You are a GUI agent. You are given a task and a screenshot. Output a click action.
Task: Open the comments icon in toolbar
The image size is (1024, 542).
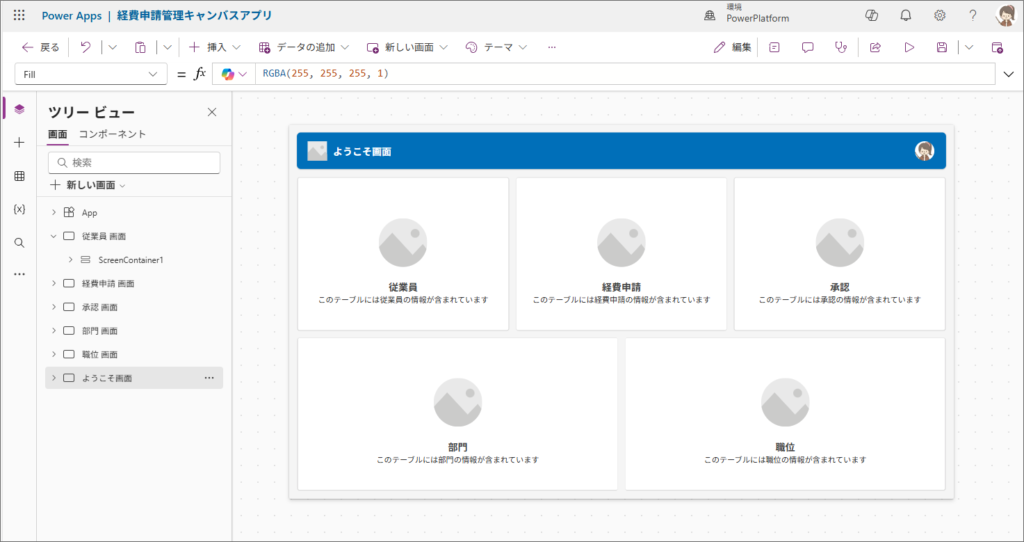click(x=807, y=47)
